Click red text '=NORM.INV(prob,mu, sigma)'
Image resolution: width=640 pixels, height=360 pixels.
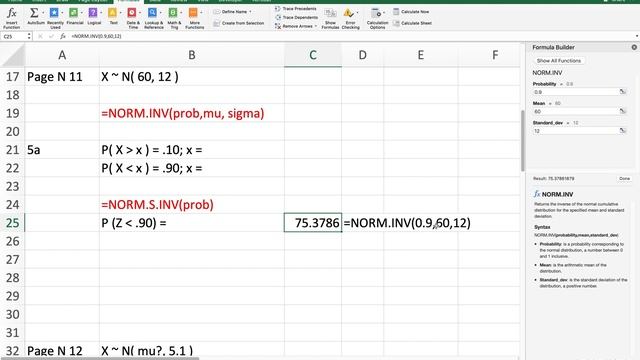(x=182, y=113)
